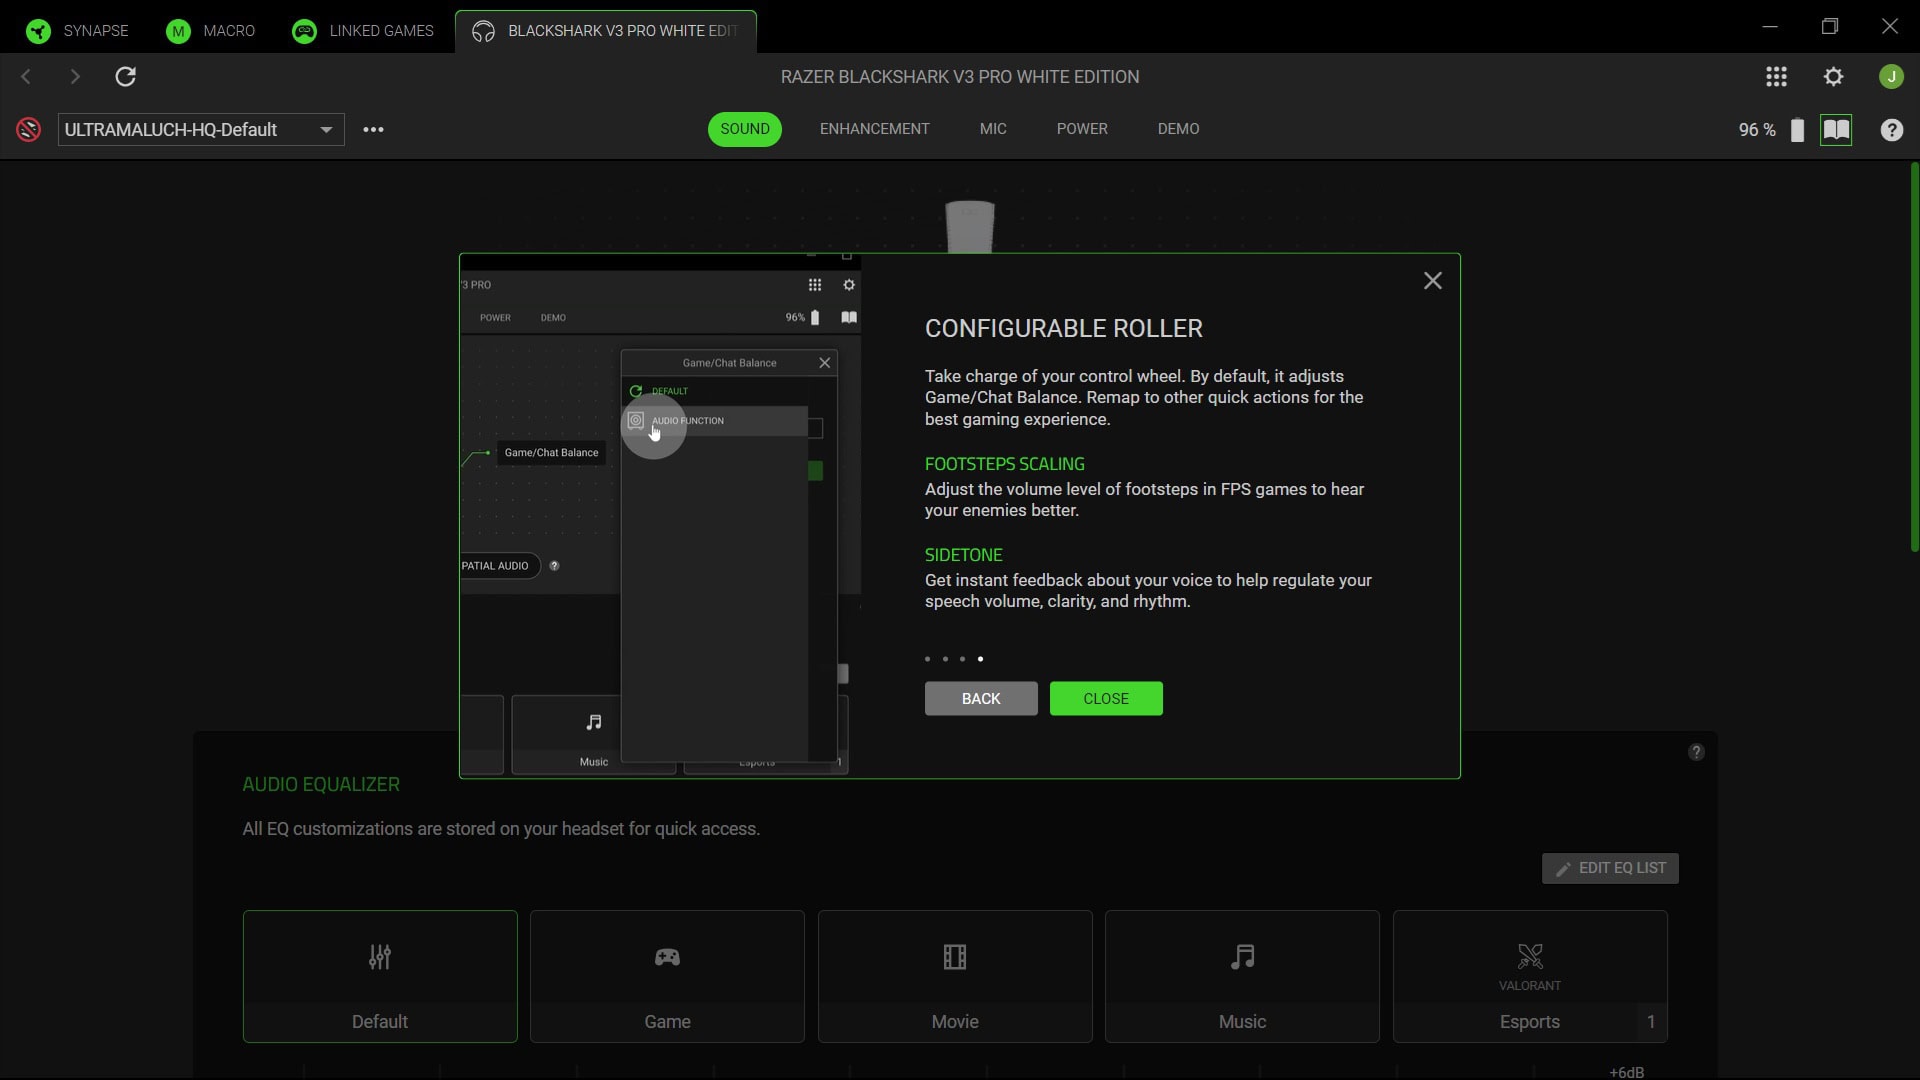This screenshot has height=1080, width=1920.
Task: Click the Movie preset film icon
Action: point(955,957)
